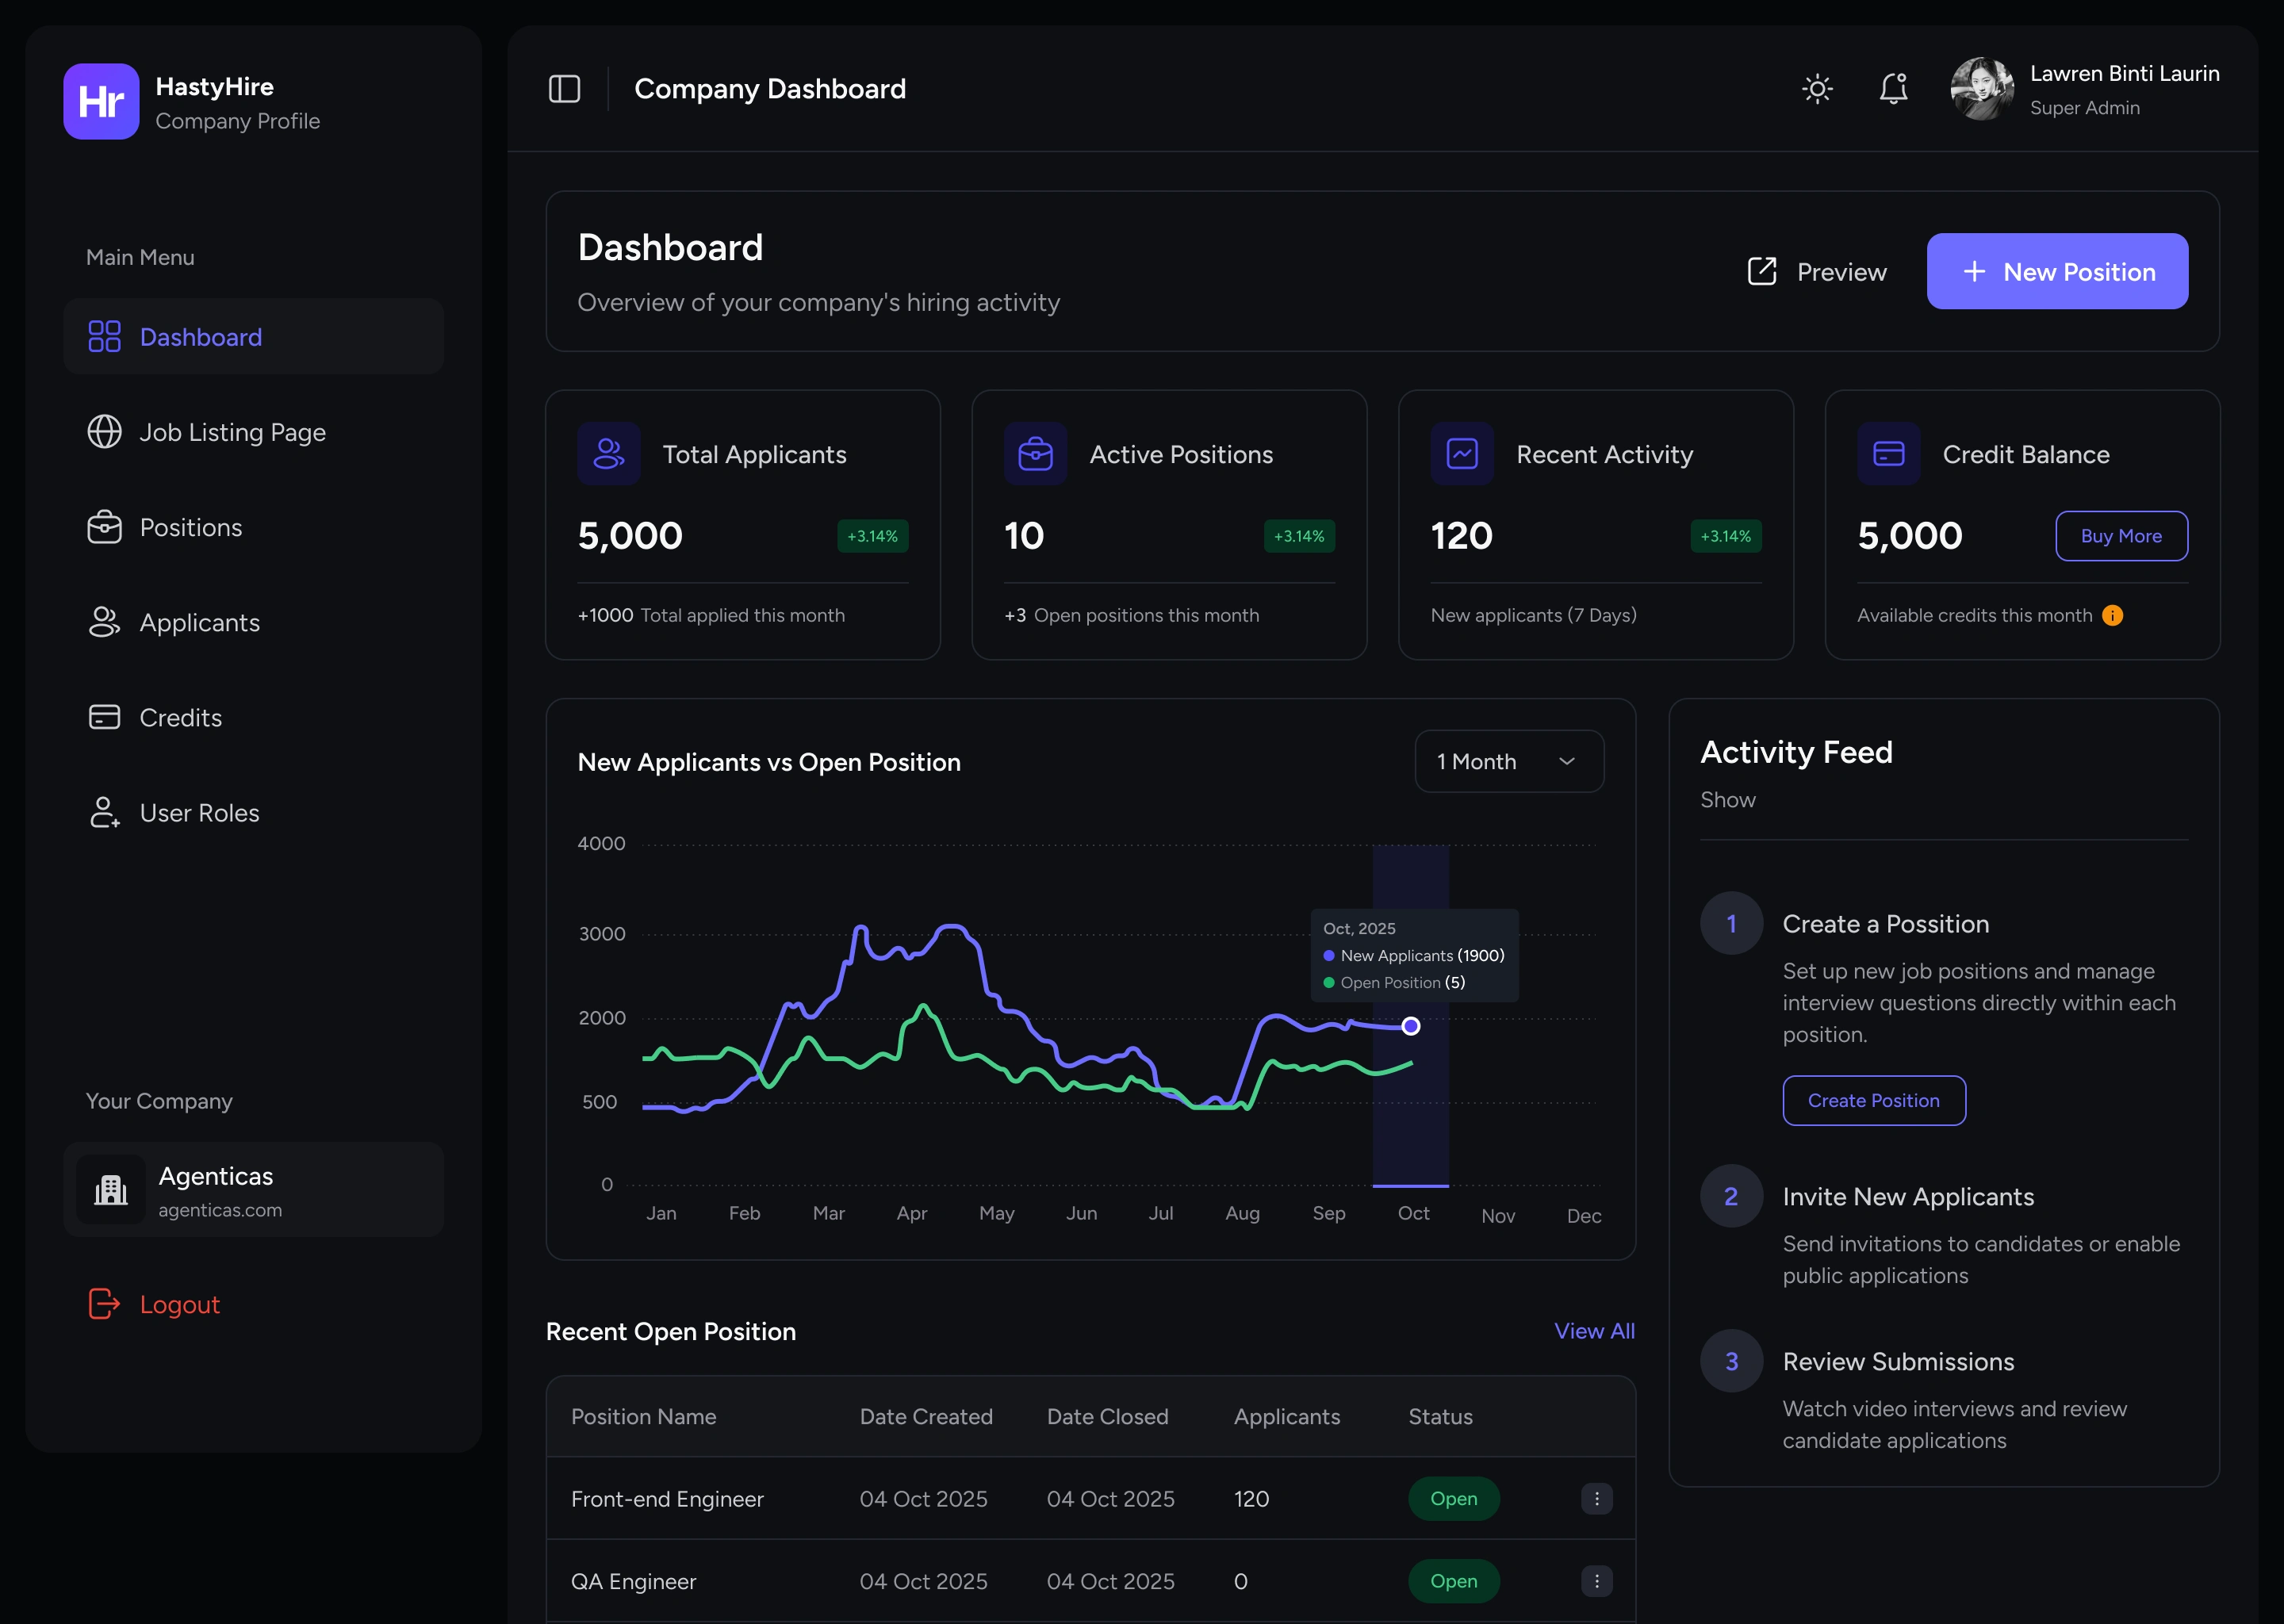Screen dimensions: 2284x1624
Task: Click the Logout option
Action: coord(179,1304)
